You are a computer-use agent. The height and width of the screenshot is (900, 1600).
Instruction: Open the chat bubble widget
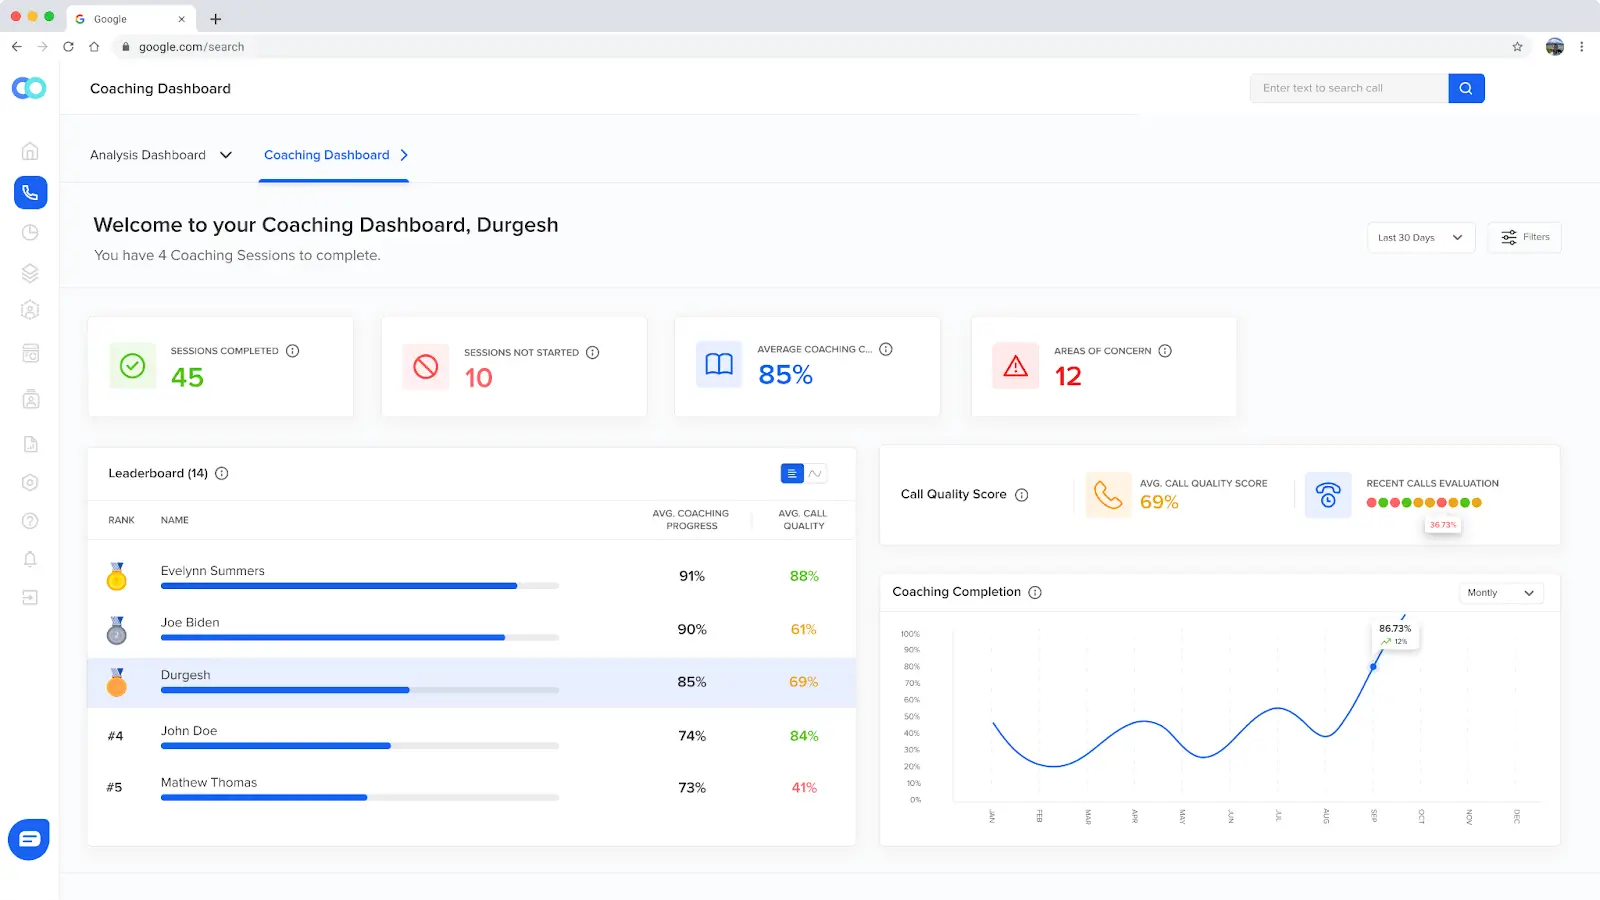[28, 839]
